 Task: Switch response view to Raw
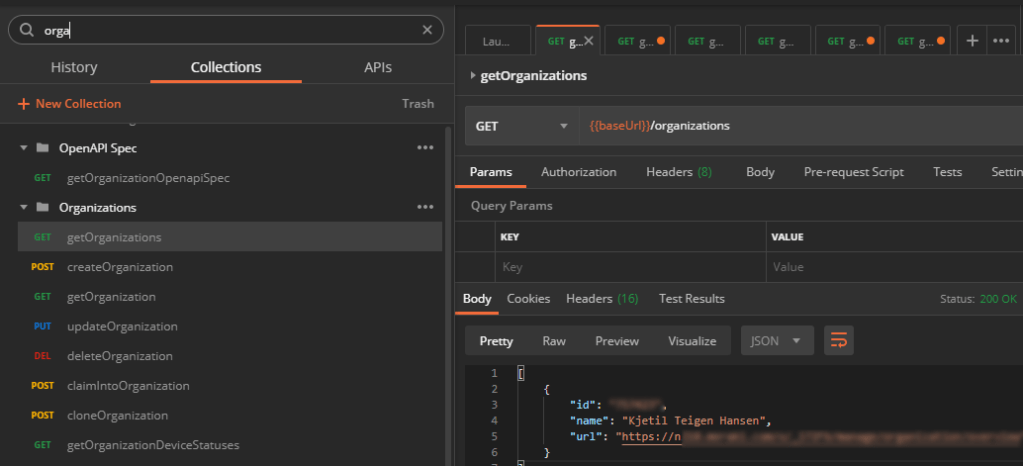pyautogui.click(x=554, y=341)
